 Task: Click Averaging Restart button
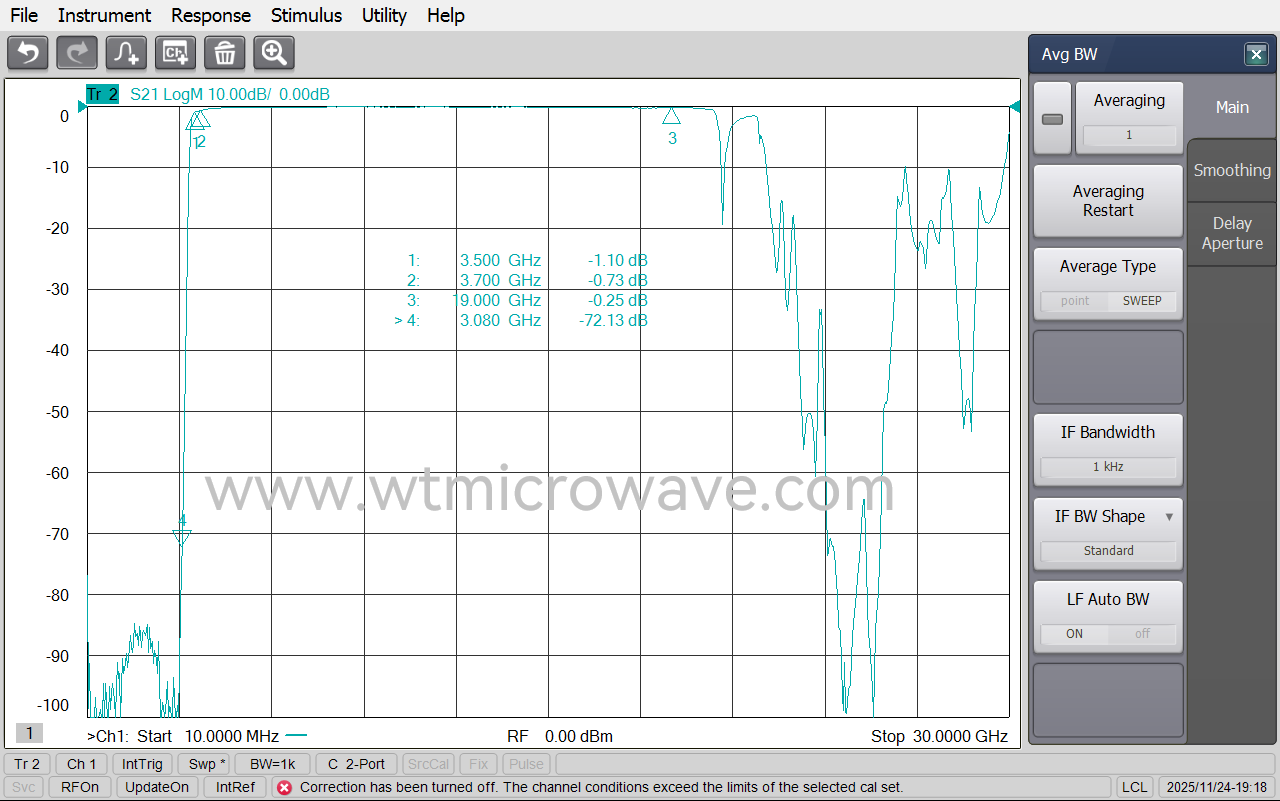pyautogui.click(x=1108, y=201)
